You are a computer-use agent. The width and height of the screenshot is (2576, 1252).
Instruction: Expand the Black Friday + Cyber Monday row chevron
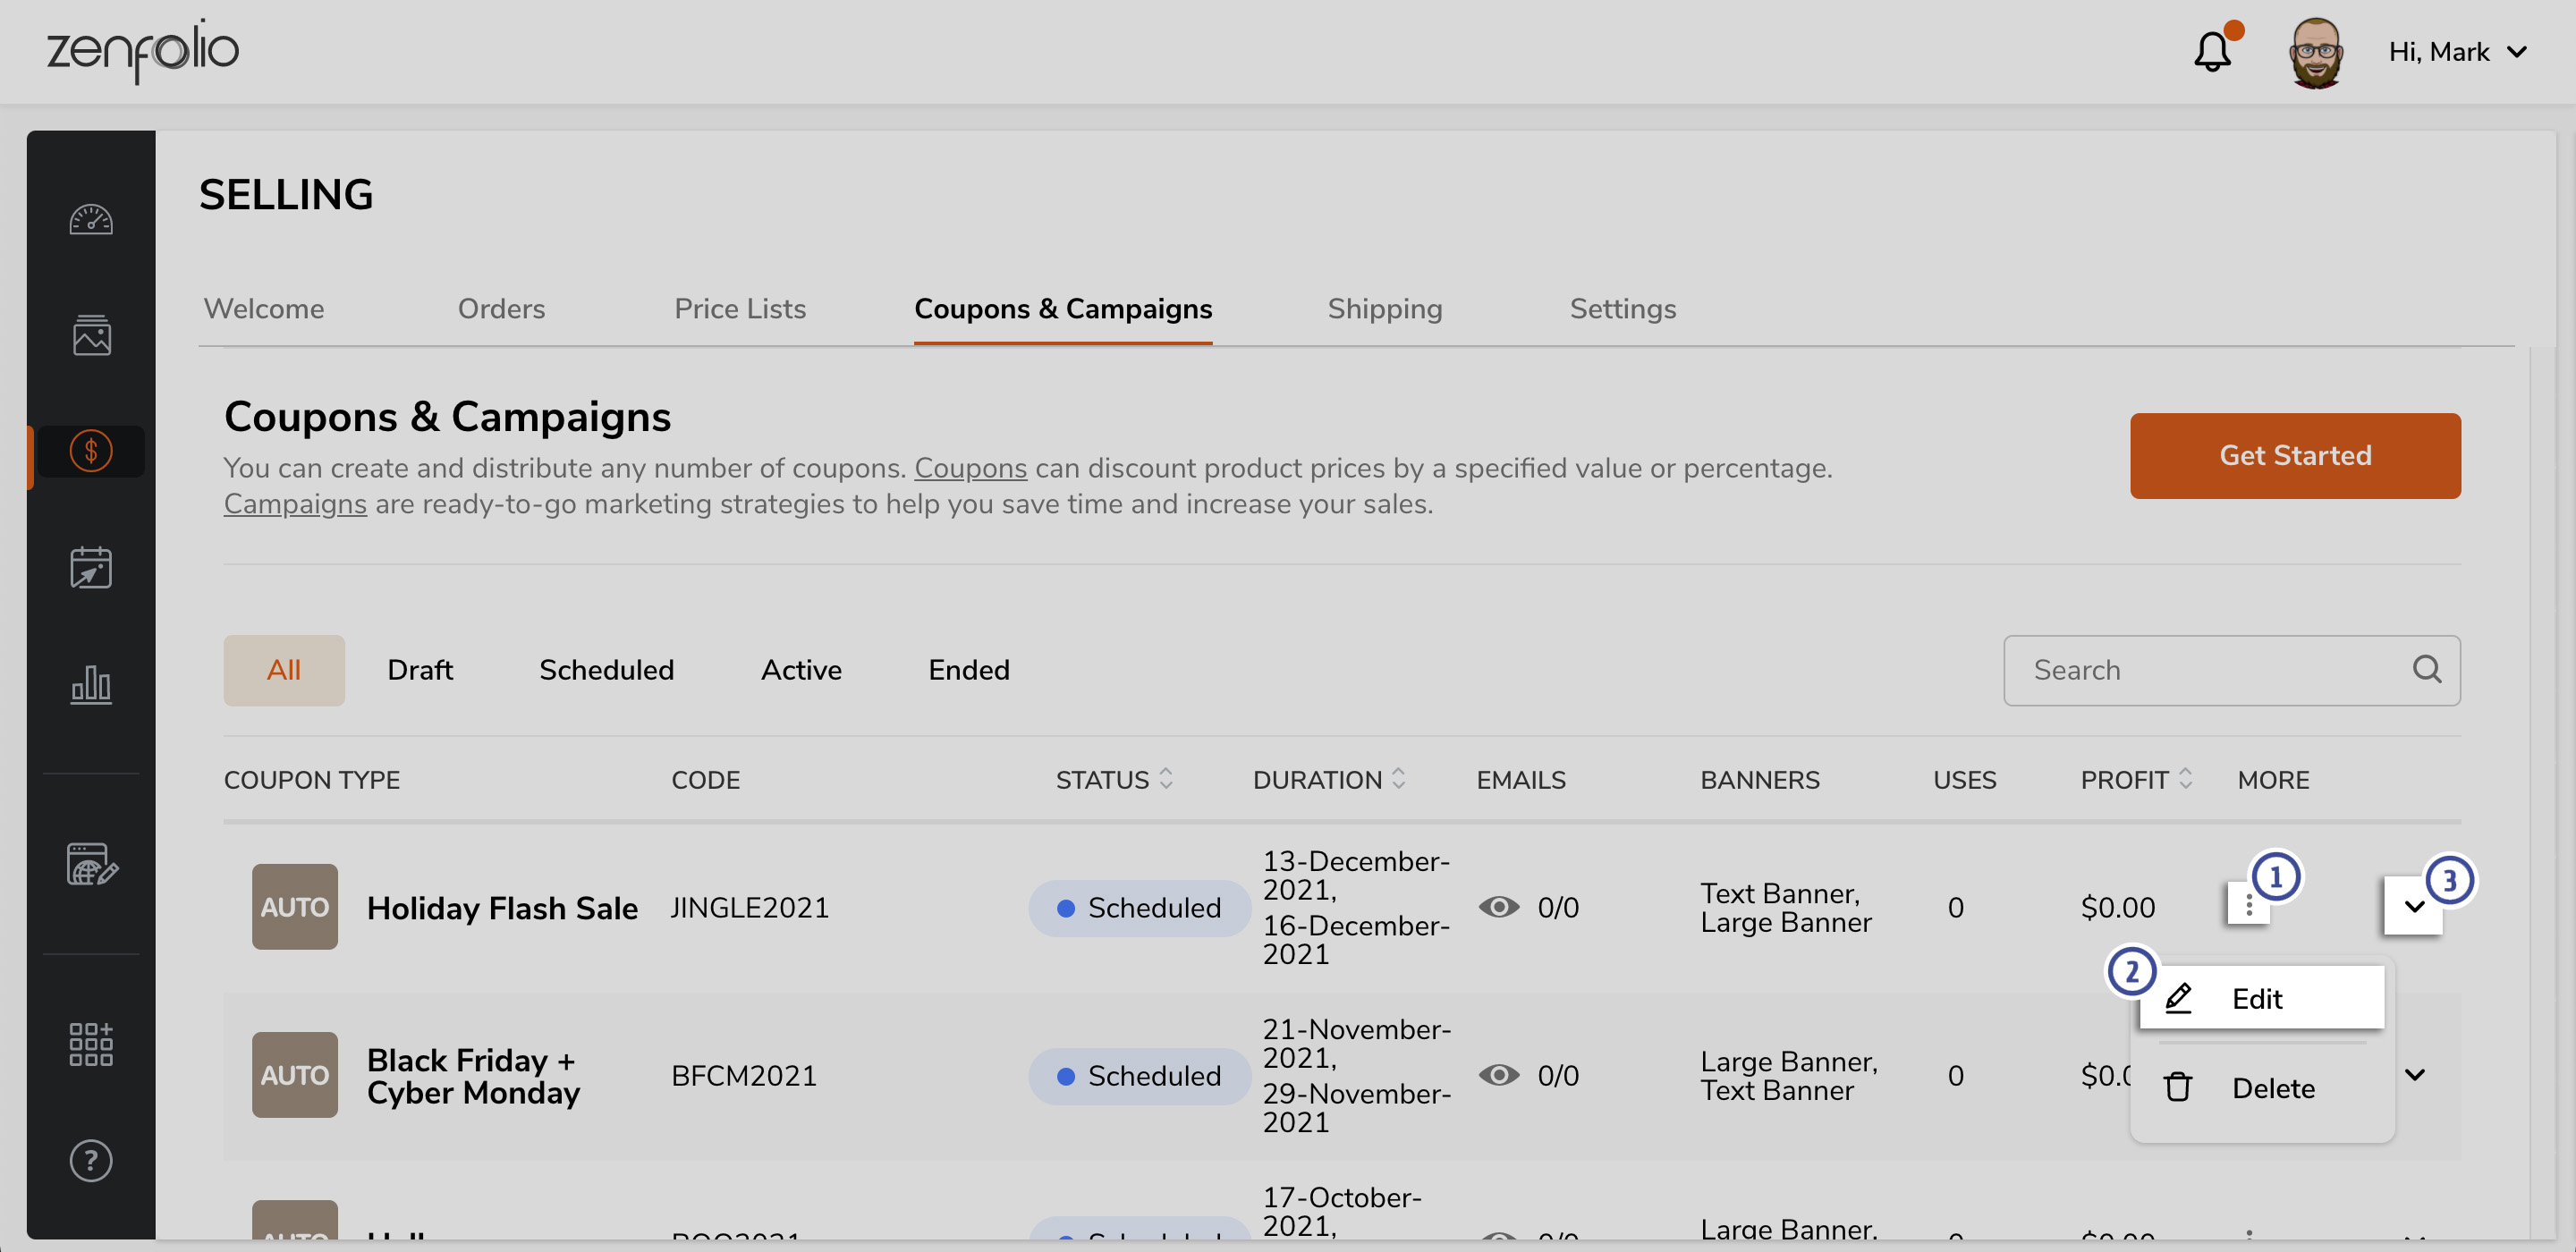[2416, 1075]
